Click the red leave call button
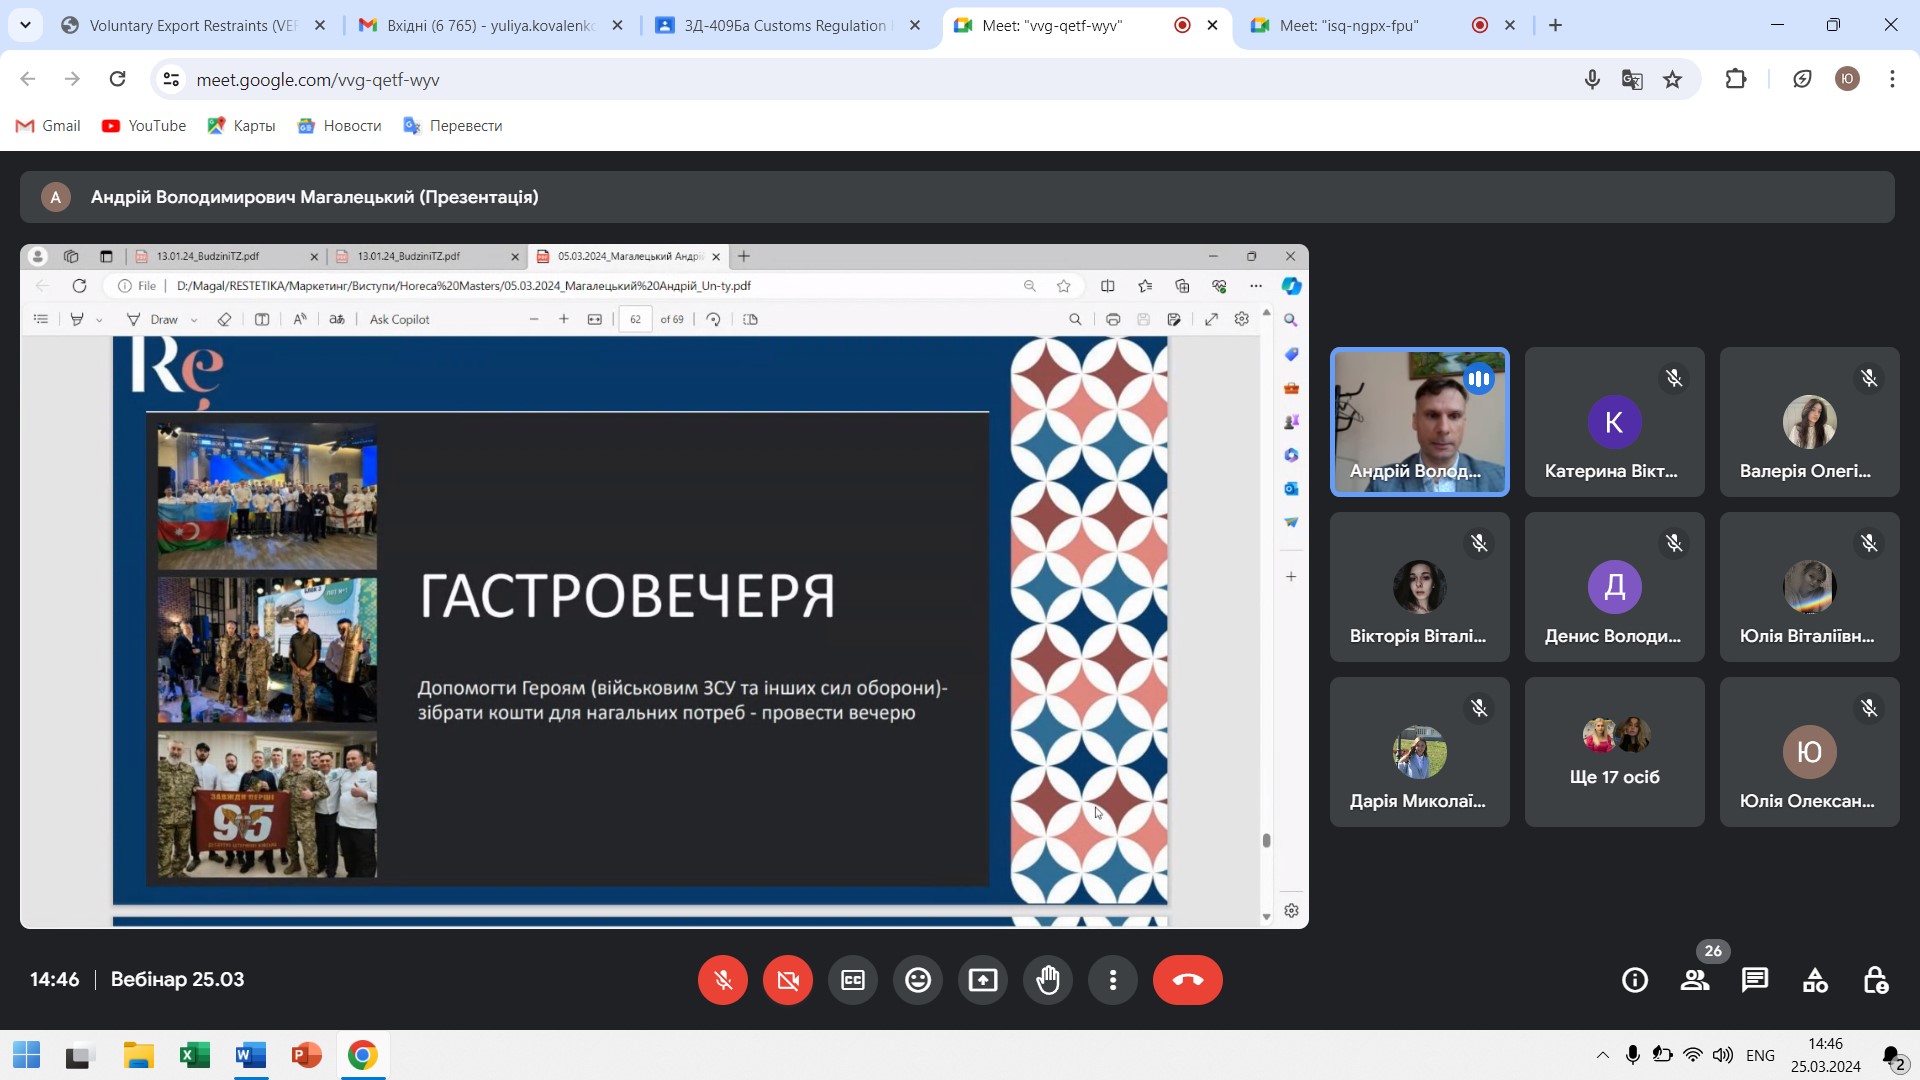This screenshot has height=1080, width=1920. pos(1187,980)
